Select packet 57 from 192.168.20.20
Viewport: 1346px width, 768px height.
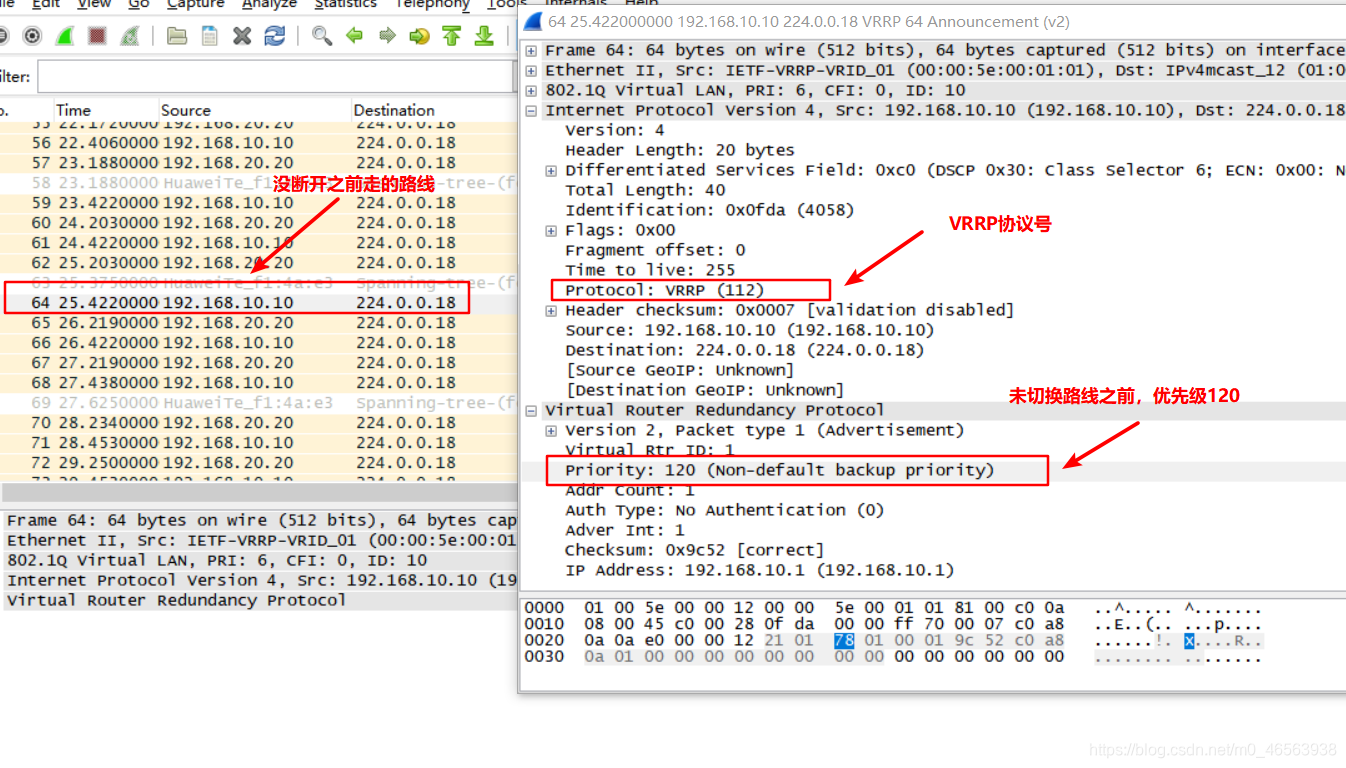click(258, 162)
